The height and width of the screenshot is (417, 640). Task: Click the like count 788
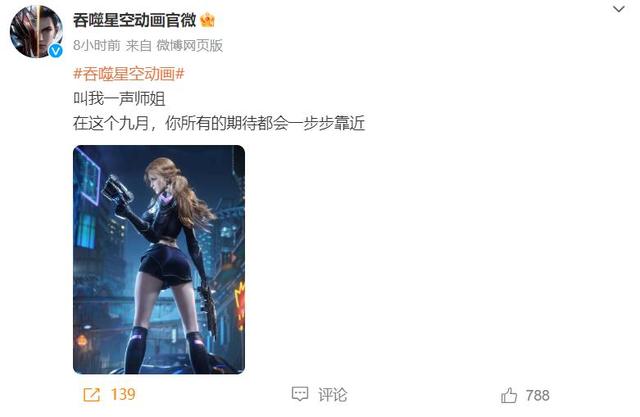pos(538,395)
